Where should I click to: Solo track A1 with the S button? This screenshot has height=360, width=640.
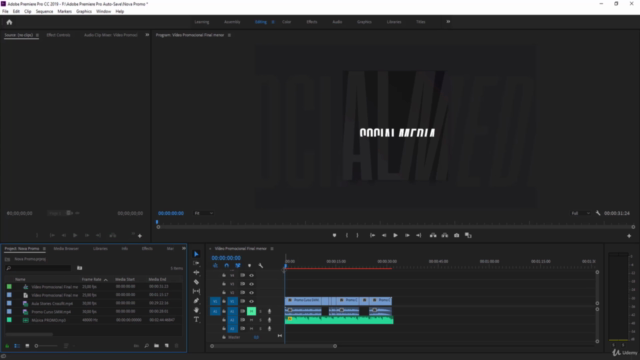click(260, 311)
